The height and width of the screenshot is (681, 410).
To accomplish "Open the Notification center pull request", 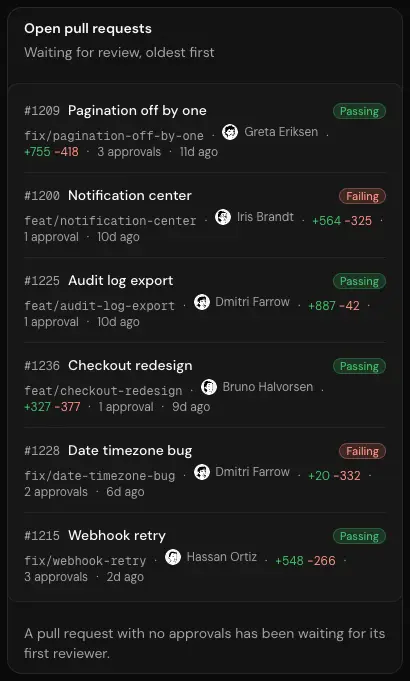I will tap(130, 196).
